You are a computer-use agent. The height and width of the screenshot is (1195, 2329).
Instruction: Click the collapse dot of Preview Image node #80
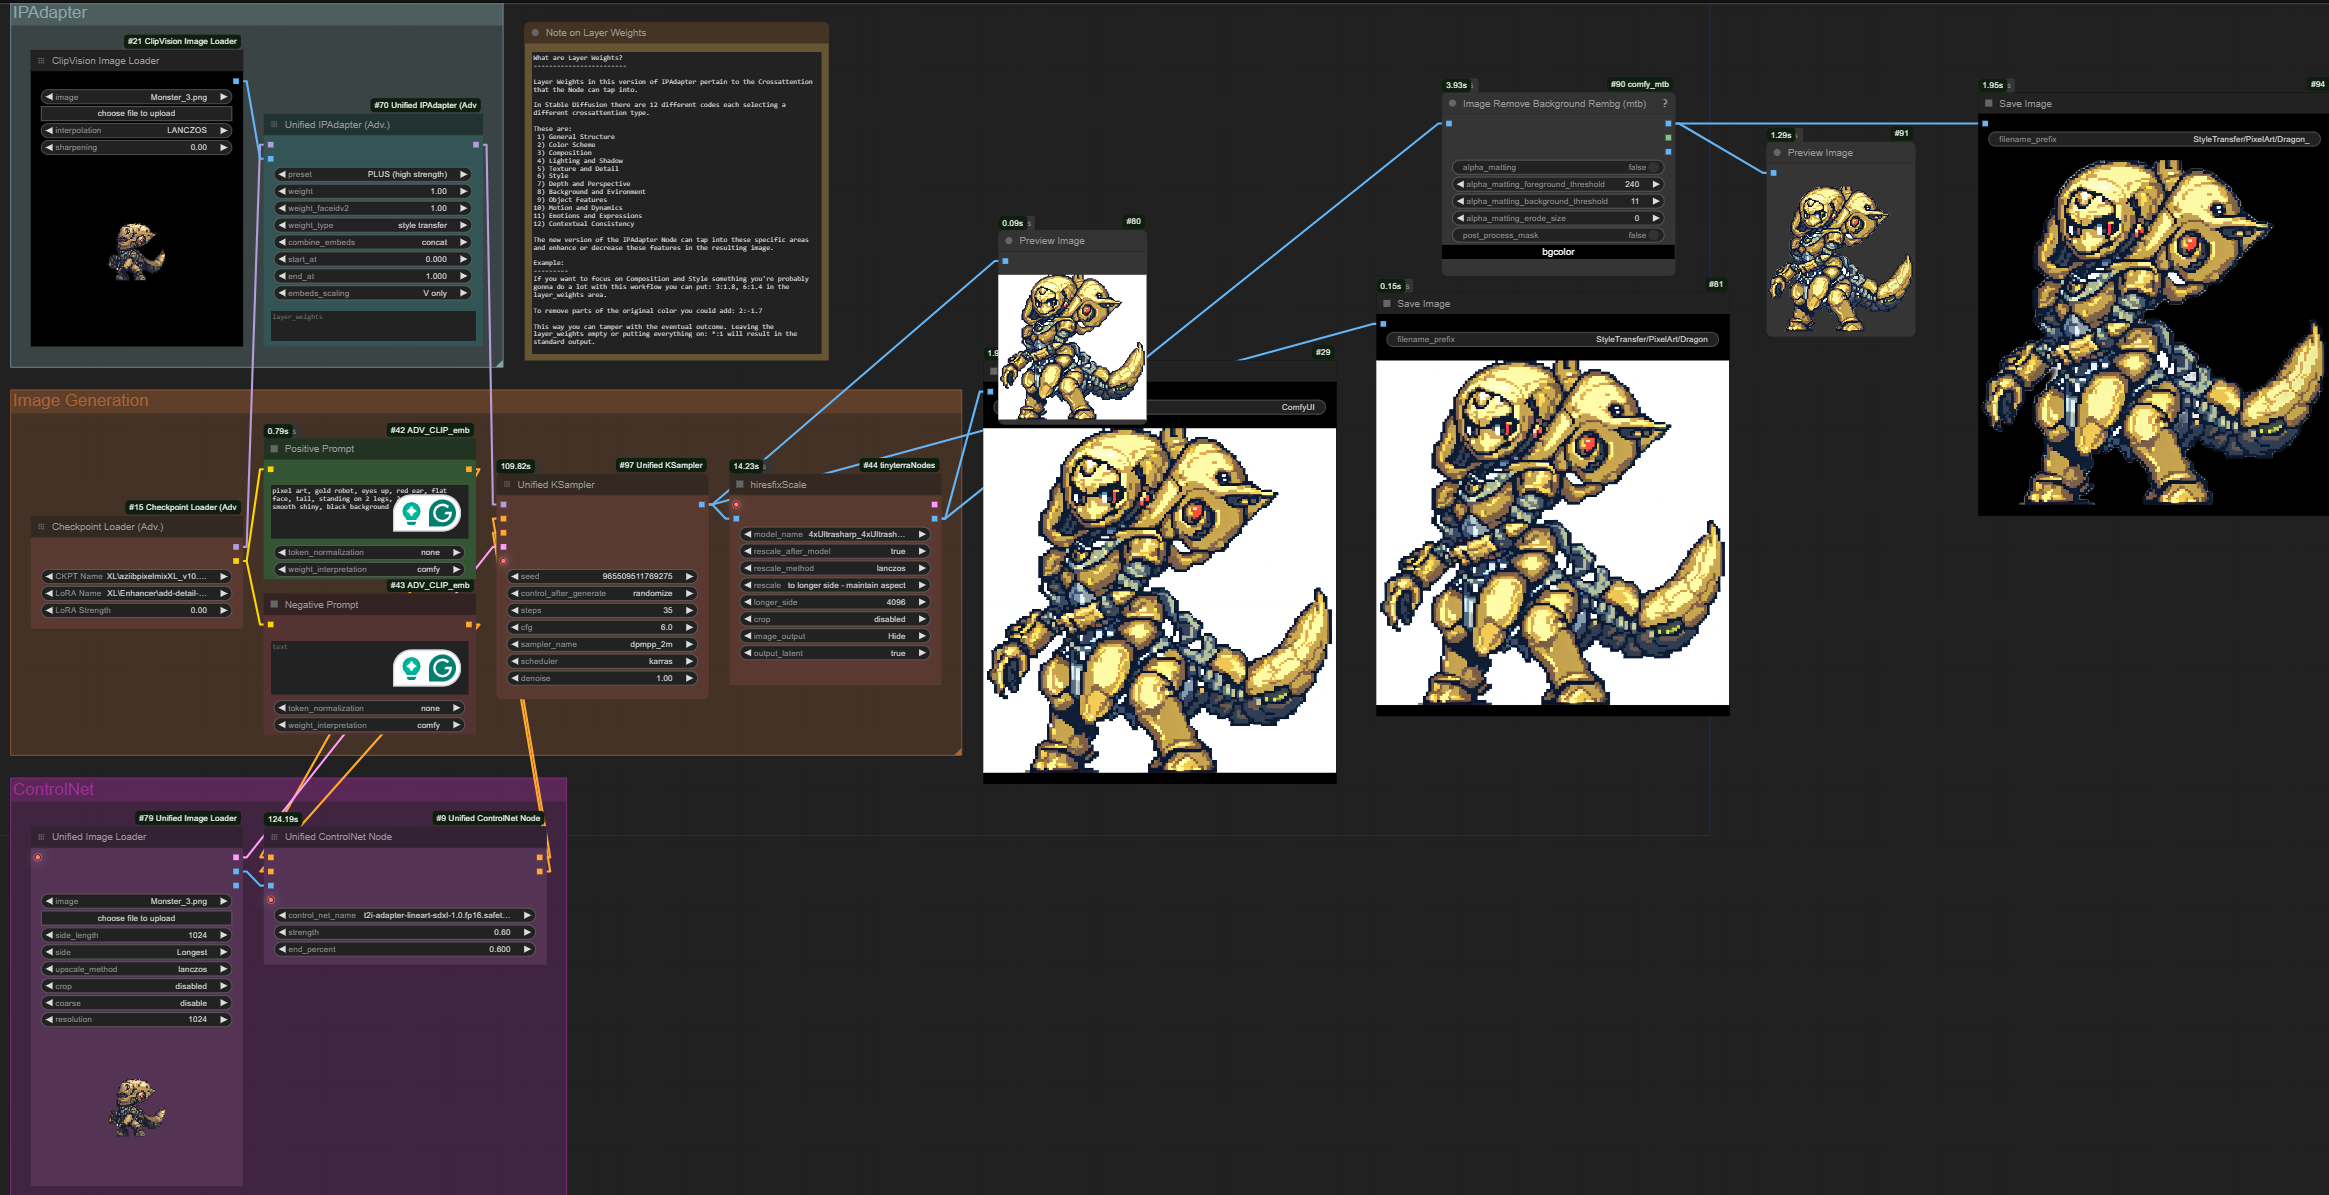click(x=1009, y=241)
